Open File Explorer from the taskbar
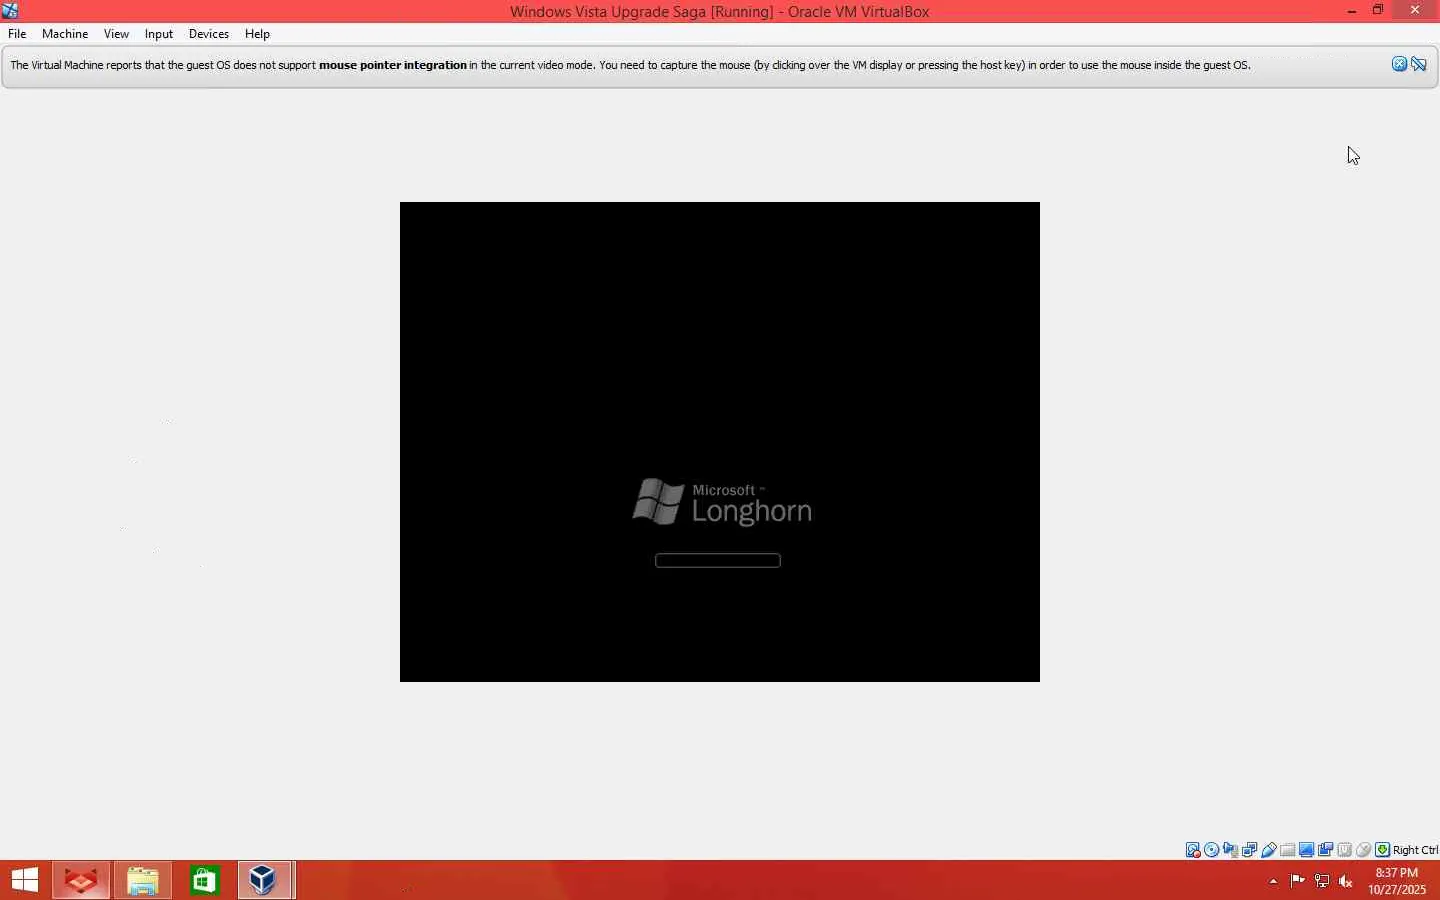The width and height of the screenshot is (1440, 900). point(143,880)
